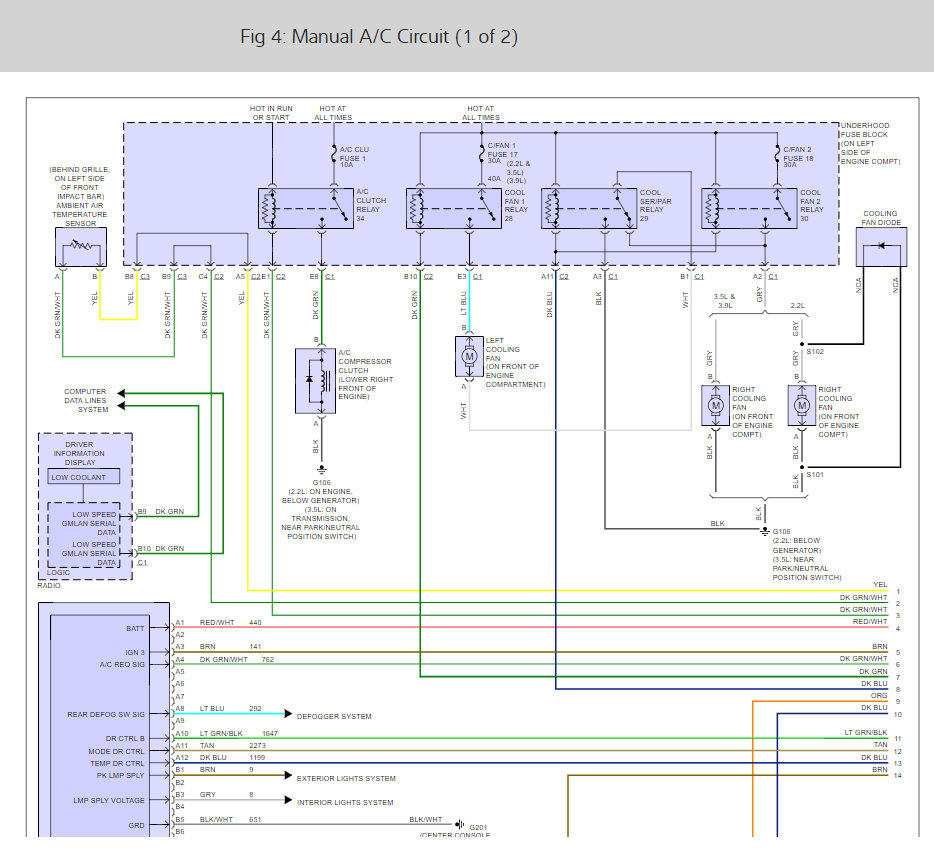Click the arrowhead pointing to Defogger System

point(288,714)
